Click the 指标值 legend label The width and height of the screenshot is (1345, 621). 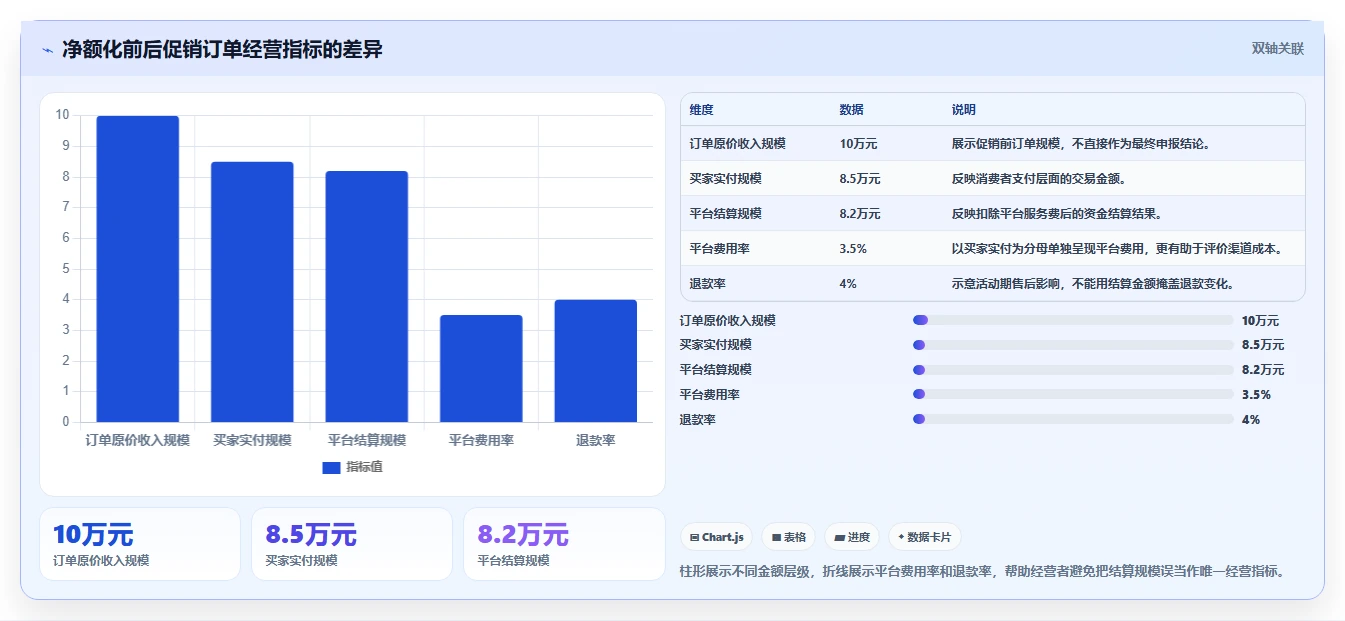pyautogui.click(x=364, y=467)
